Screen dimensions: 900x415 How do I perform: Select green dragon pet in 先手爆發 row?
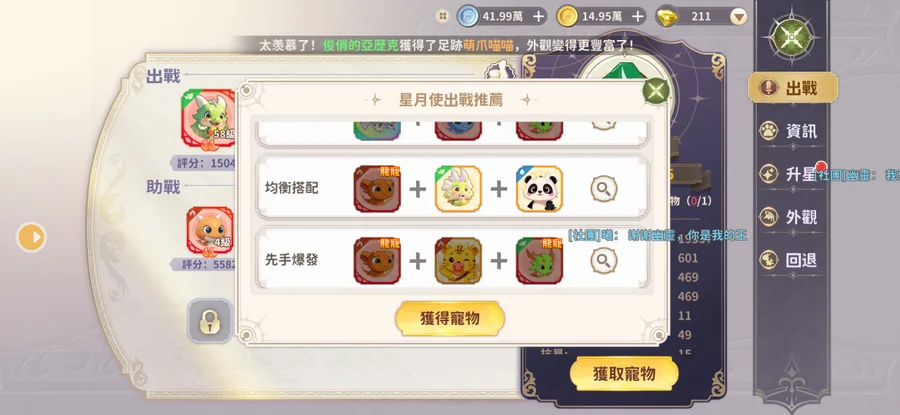539,261
